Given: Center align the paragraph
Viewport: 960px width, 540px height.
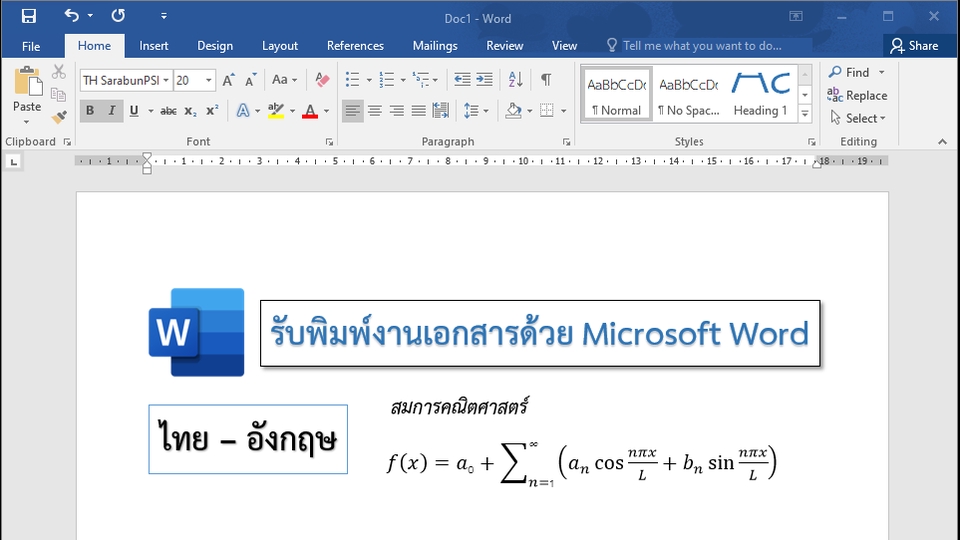Looking at the screenshot, I should [x=375, y=111].
